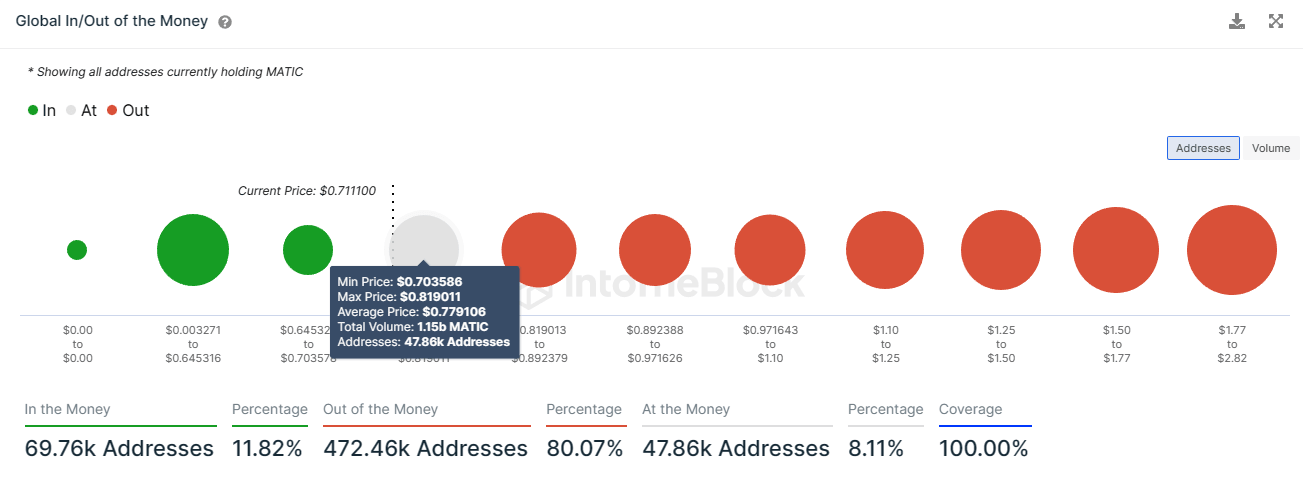Click the Global In/Out of the Money title

112,22
